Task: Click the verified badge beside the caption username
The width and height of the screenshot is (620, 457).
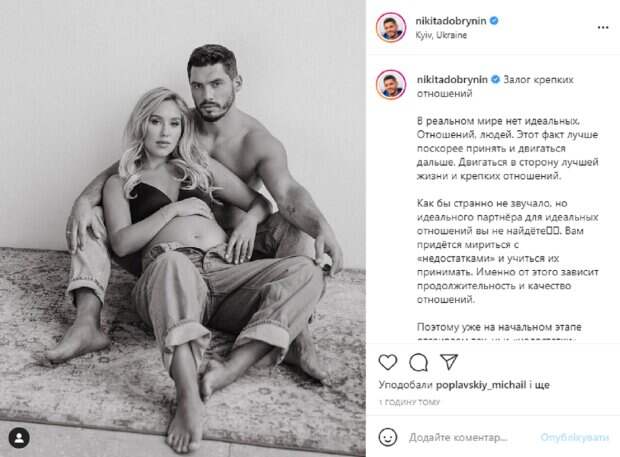Action: coord(495,79)
